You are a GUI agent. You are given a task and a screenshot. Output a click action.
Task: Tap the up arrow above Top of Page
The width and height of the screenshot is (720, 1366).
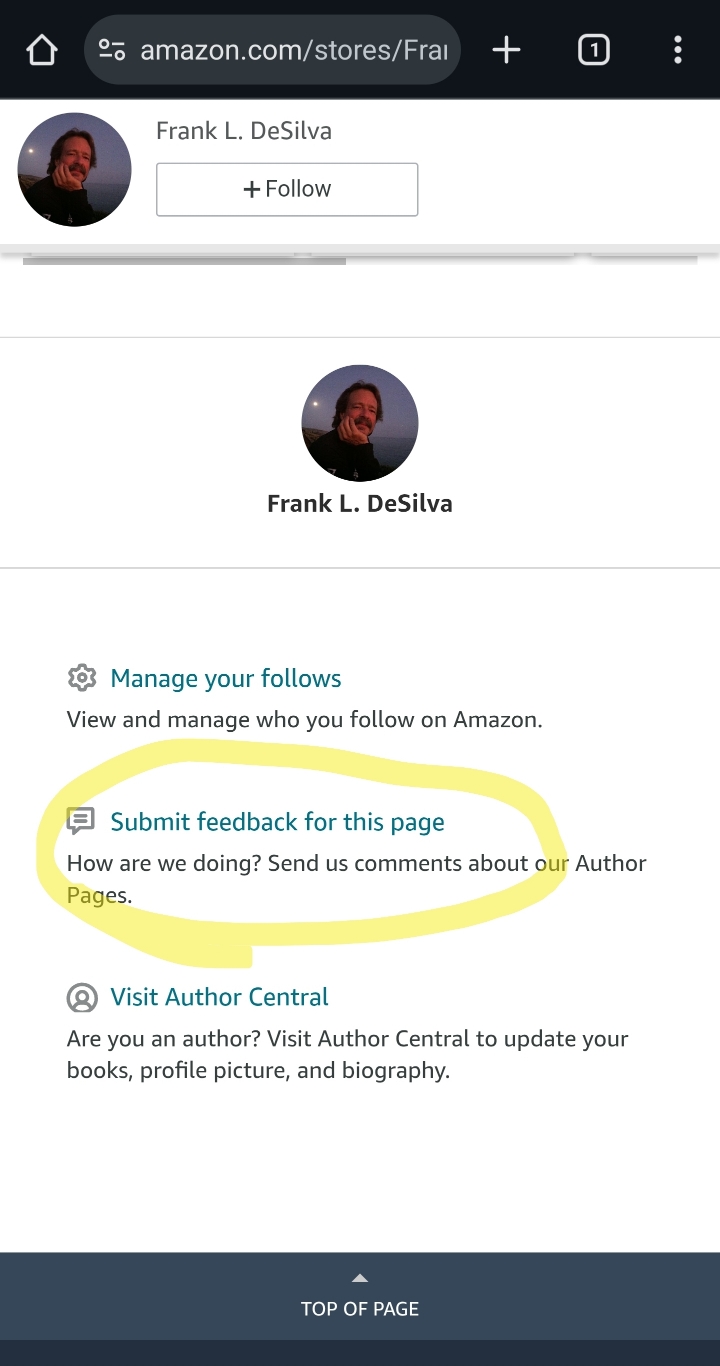[360, 1278]
